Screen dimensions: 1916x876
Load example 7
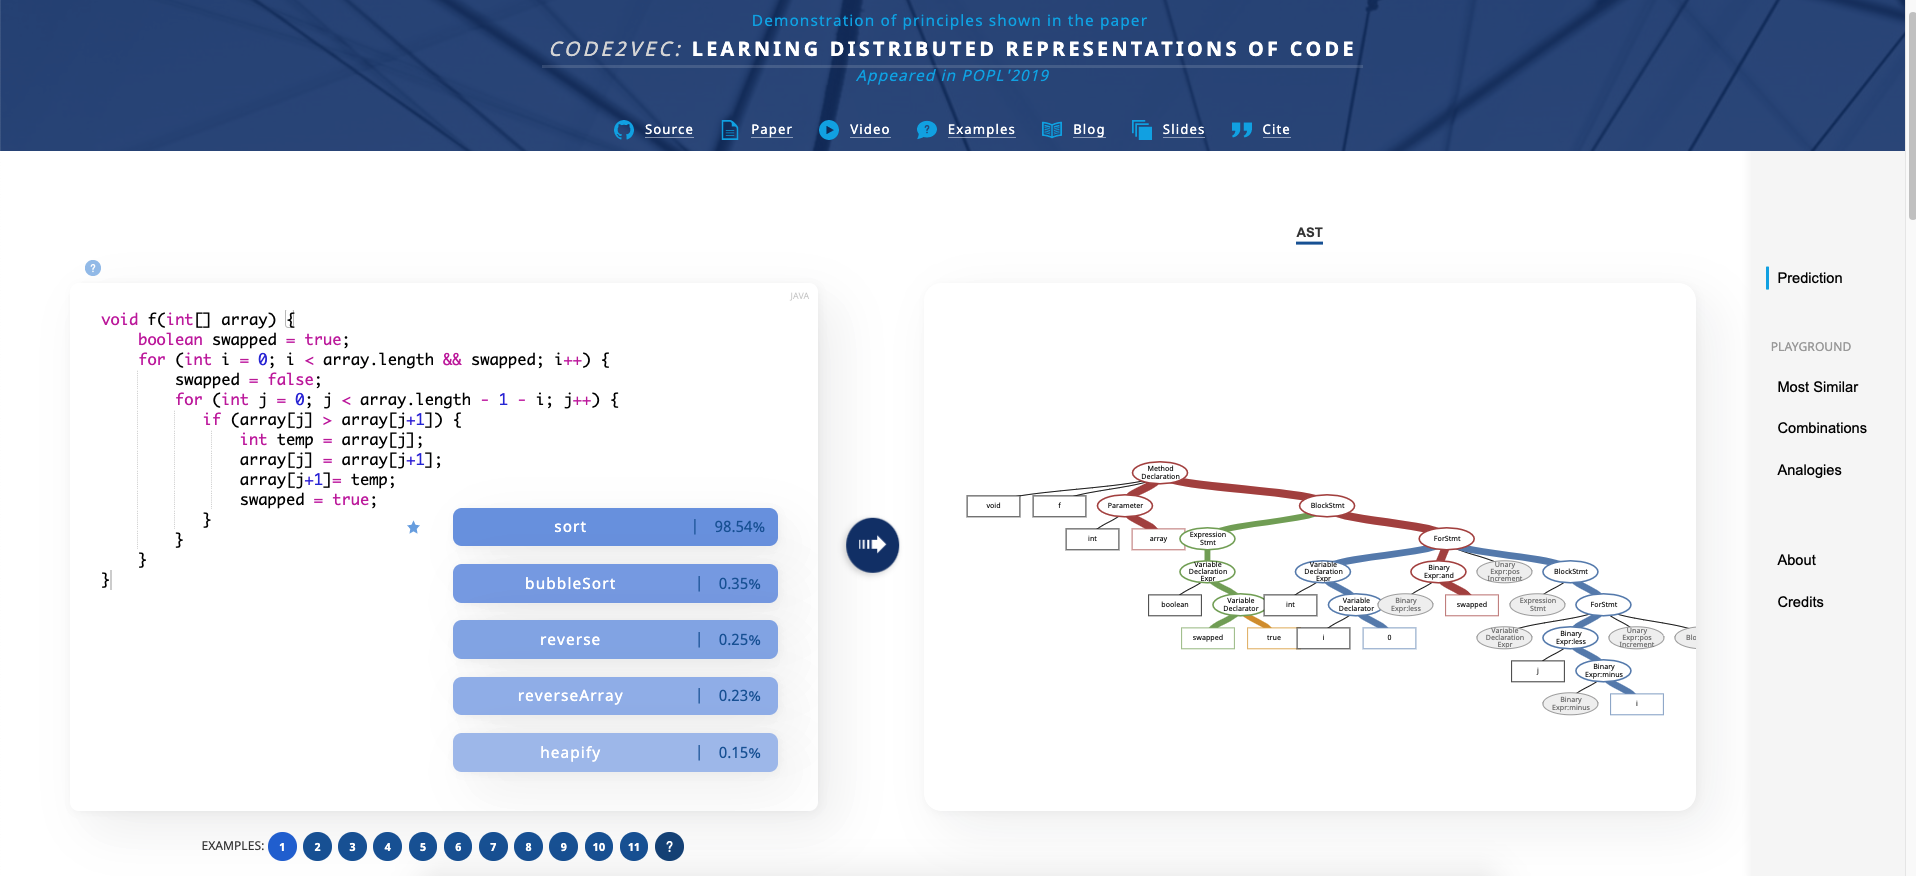click(493, 847)
